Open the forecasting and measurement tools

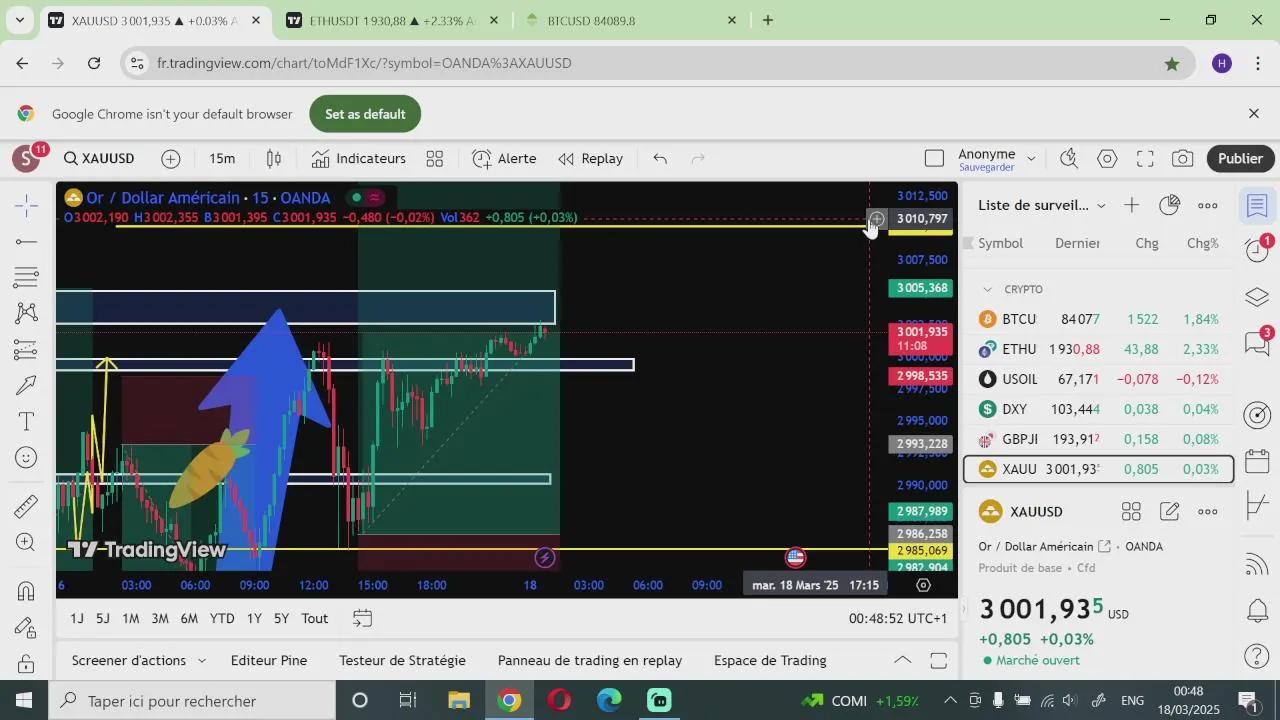[27, 350]
